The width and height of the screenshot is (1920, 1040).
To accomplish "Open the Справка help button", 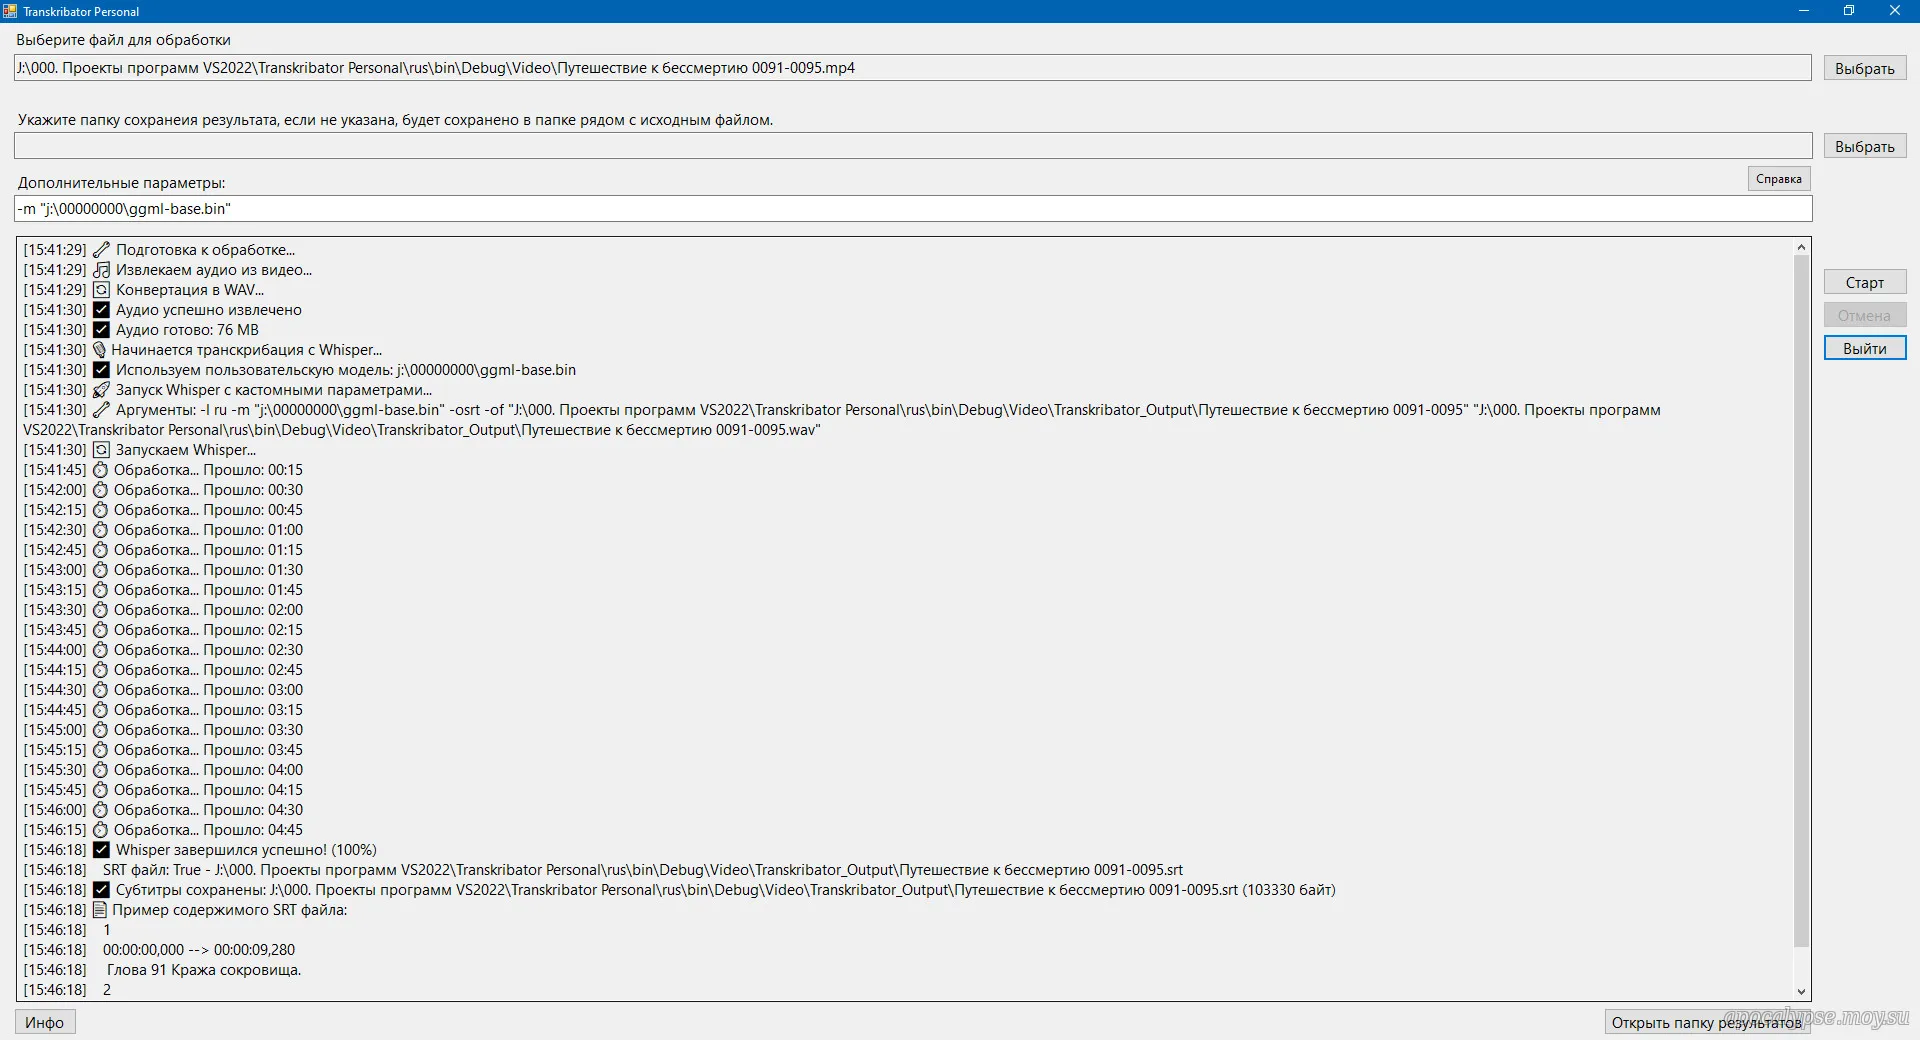I will [1778, 179].
